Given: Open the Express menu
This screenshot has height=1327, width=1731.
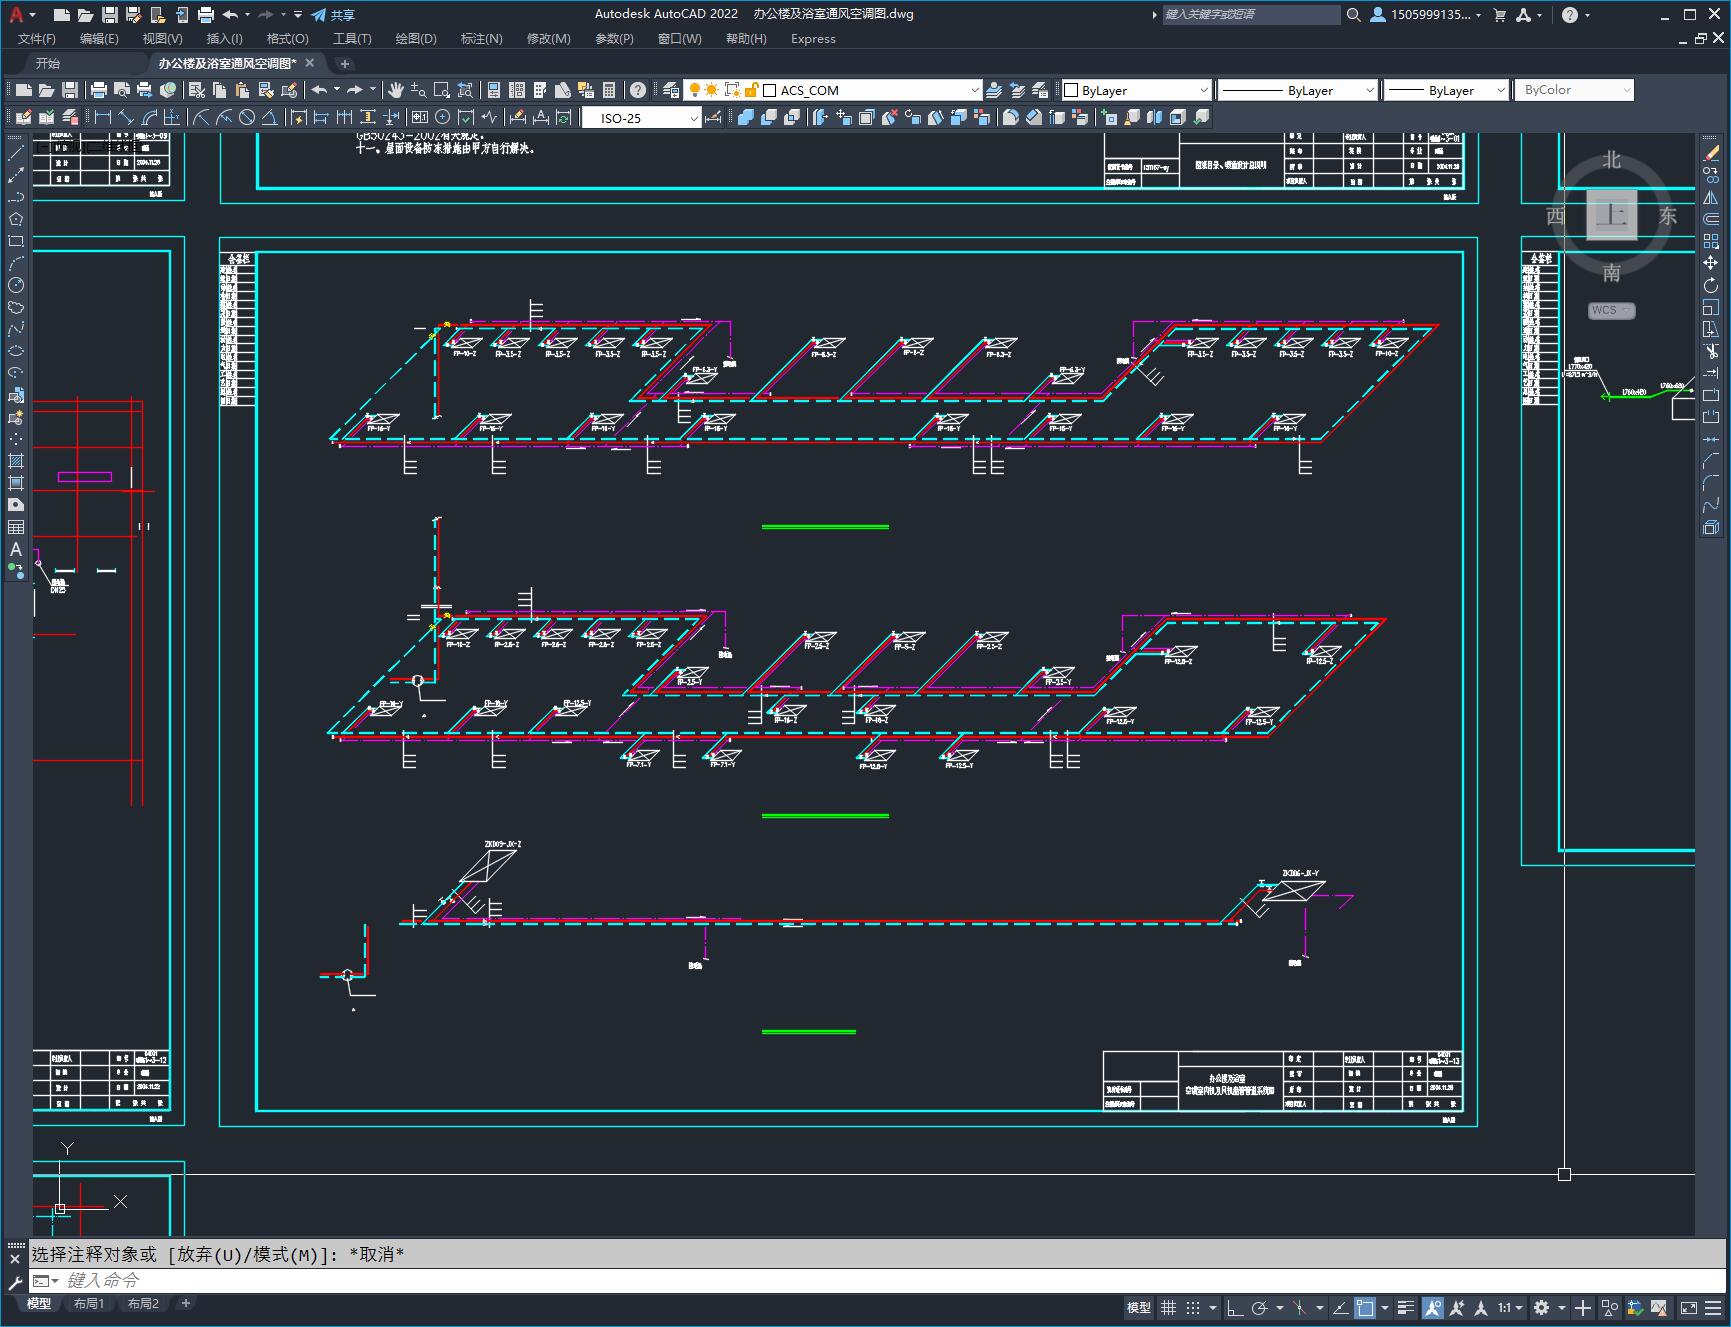Looking at the screenshot, I should click(813, 38).
